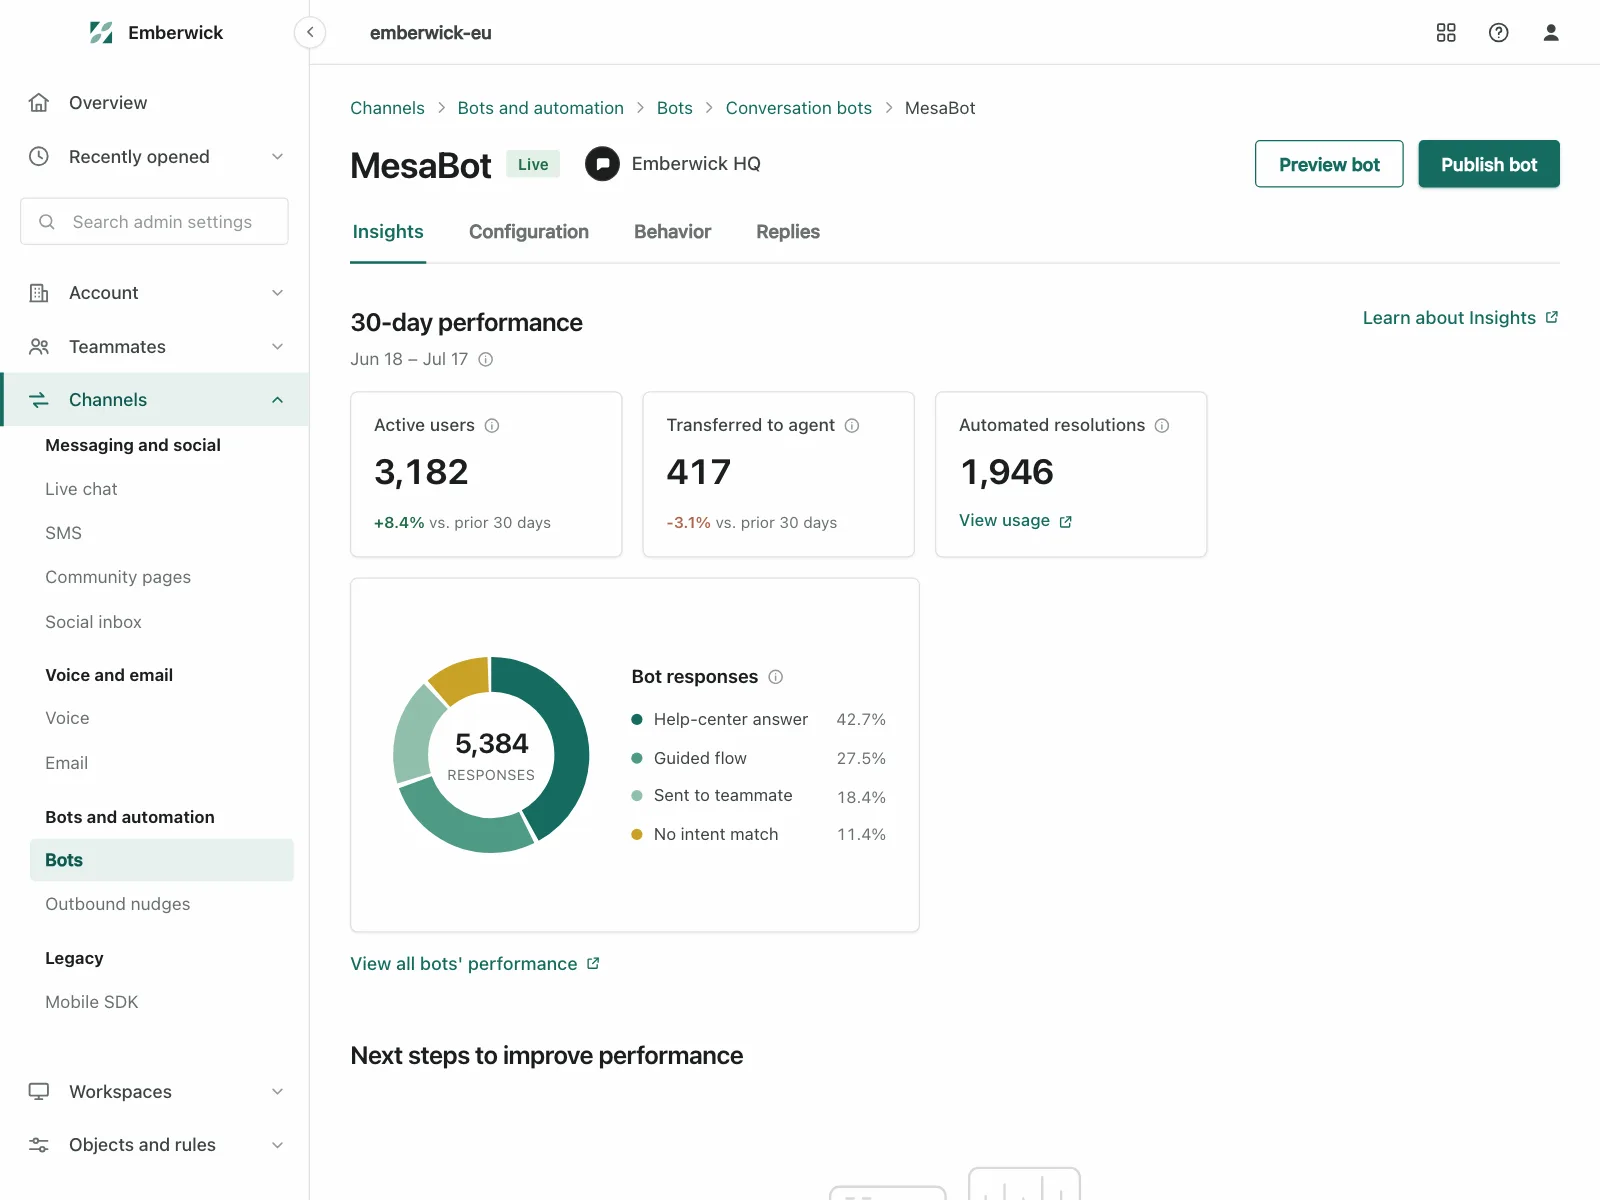Select Bots in the sidebar
The height and width of the screenshot is (1200, 1600).
coord(162,860)
